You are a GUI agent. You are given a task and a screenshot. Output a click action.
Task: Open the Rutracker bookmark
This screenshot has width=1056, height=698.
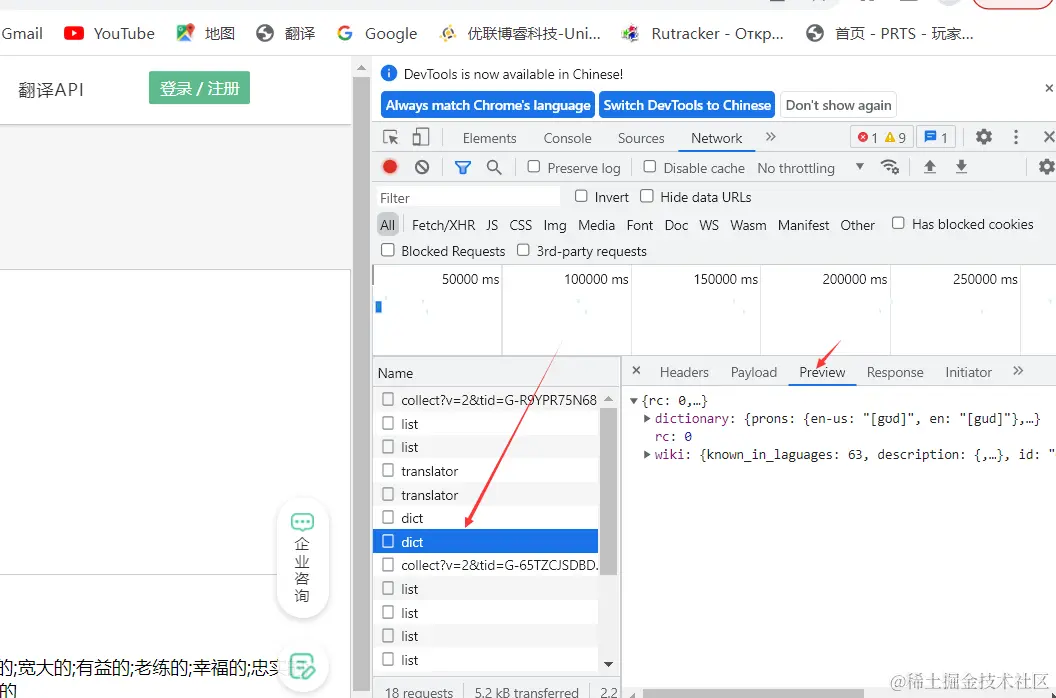702,33
